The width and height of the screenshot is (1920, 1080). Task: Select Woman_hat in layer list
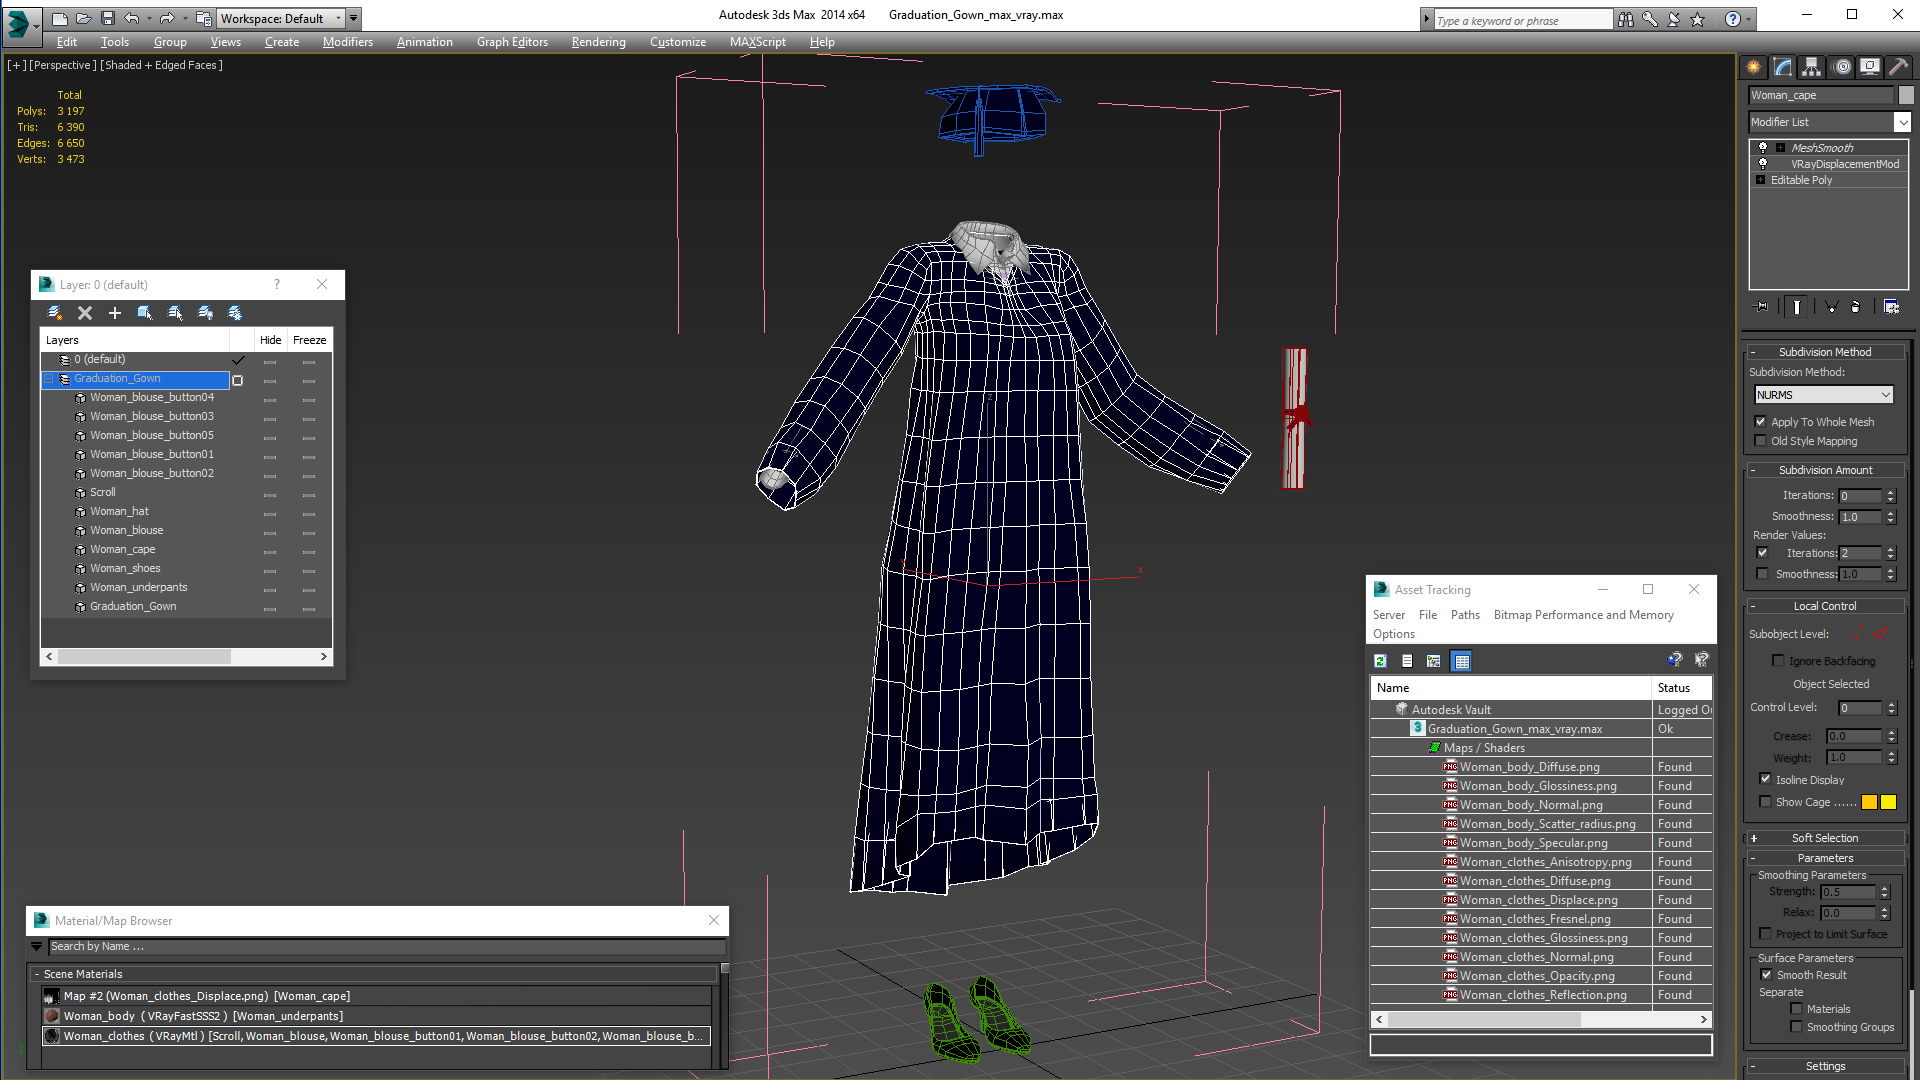[119, 511]
